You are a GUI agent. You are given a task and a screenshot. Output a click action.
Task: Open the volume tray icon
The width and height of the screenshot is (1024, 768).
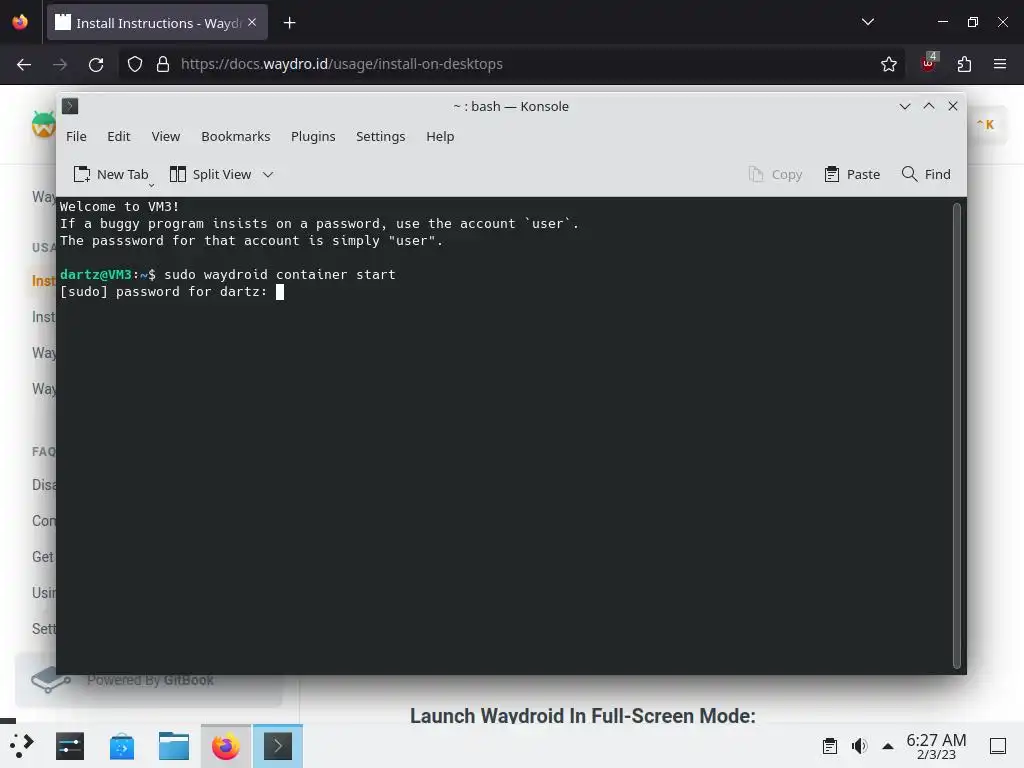pos(859,746)
